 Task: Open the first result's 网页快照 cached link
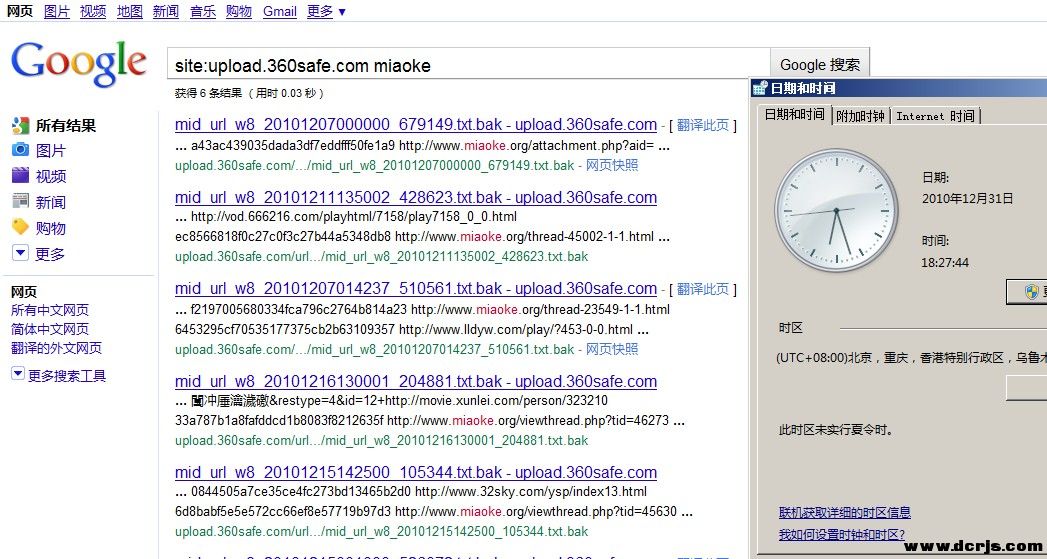coord(612,165)
